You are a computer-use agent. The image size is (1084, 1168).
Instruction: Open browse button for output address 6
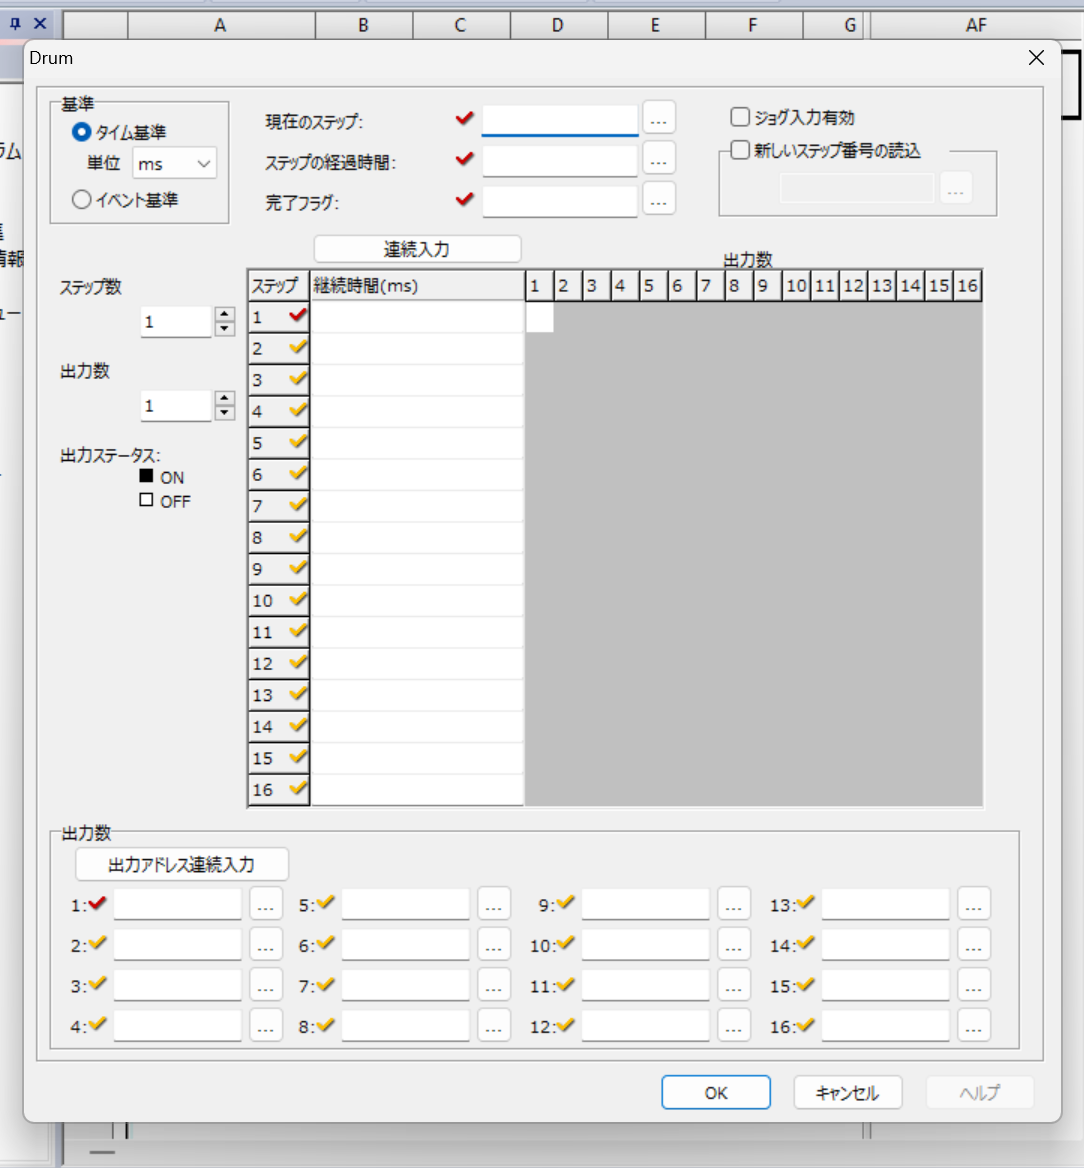(x=494, y=945)
